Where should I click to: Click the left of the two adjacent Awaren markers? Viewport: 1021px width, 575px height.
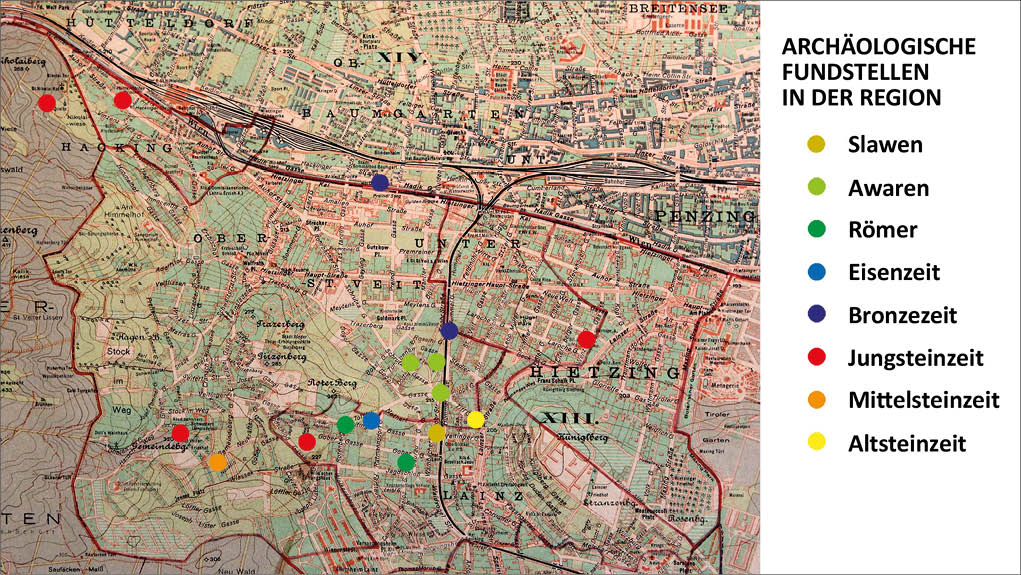pos(410,362)
